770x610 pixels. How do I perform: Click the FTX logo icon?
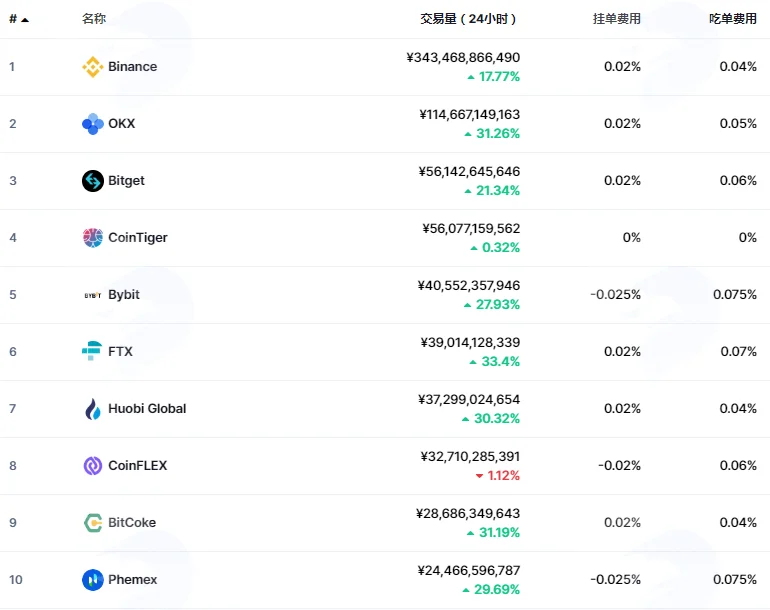coord(92,351)
